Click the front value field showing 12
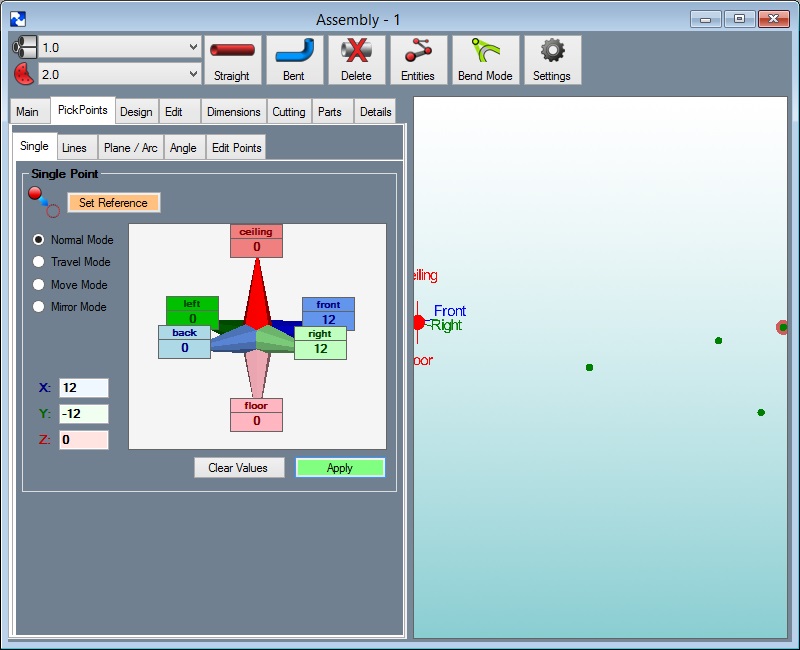Image resolution: width=800 pixels, height=650 pixels. click(x=329, y=319)
